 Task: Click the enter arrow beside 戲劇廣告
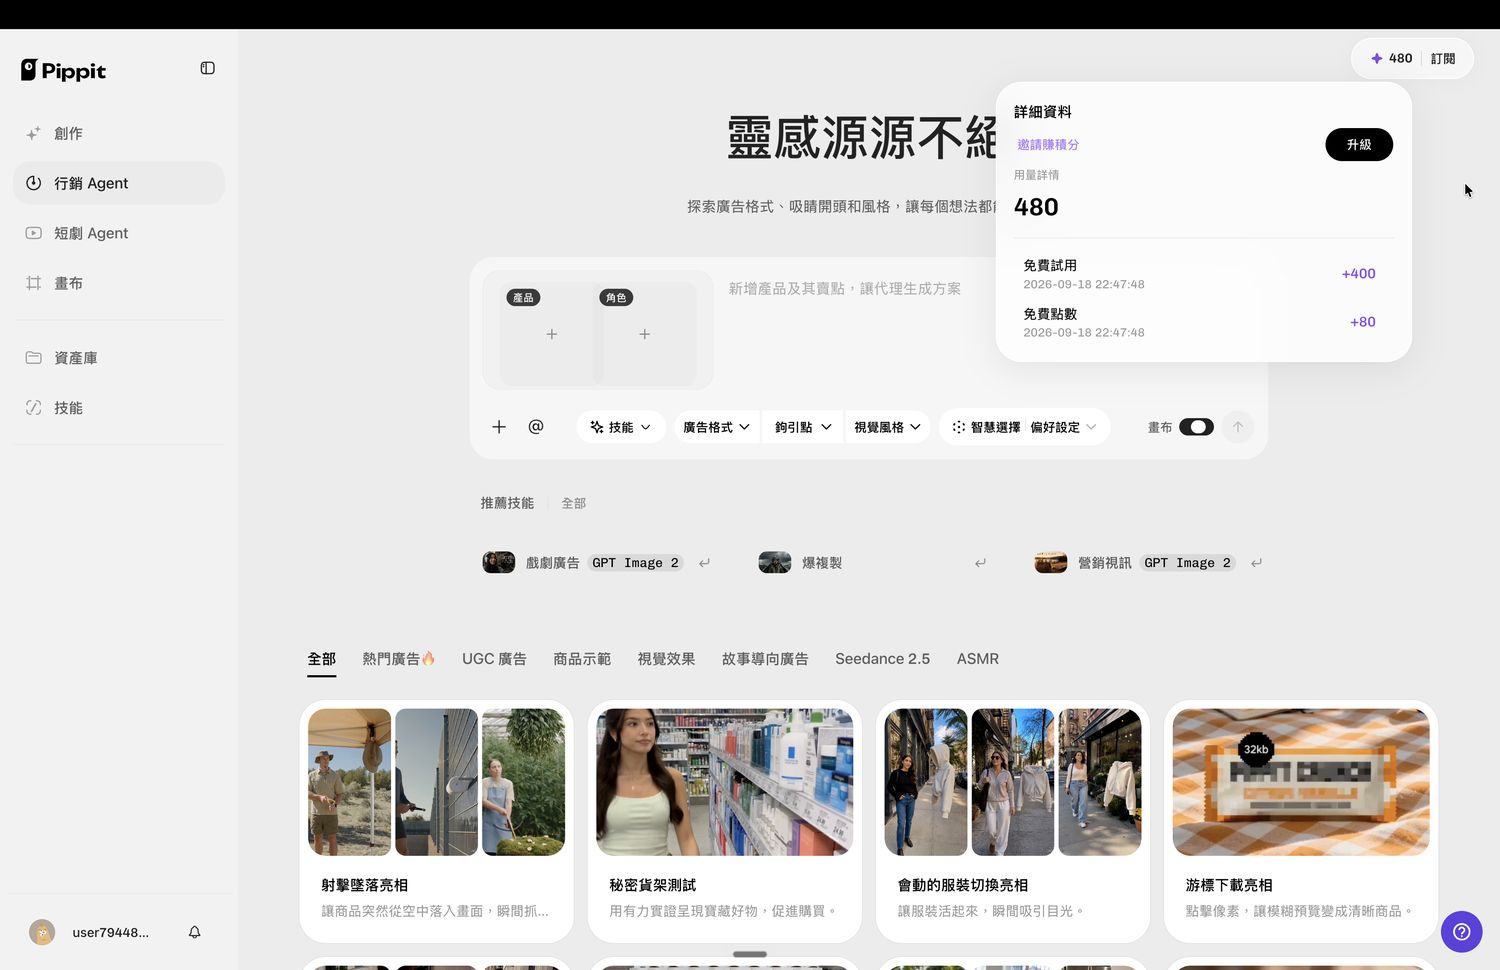pos(704,563)
